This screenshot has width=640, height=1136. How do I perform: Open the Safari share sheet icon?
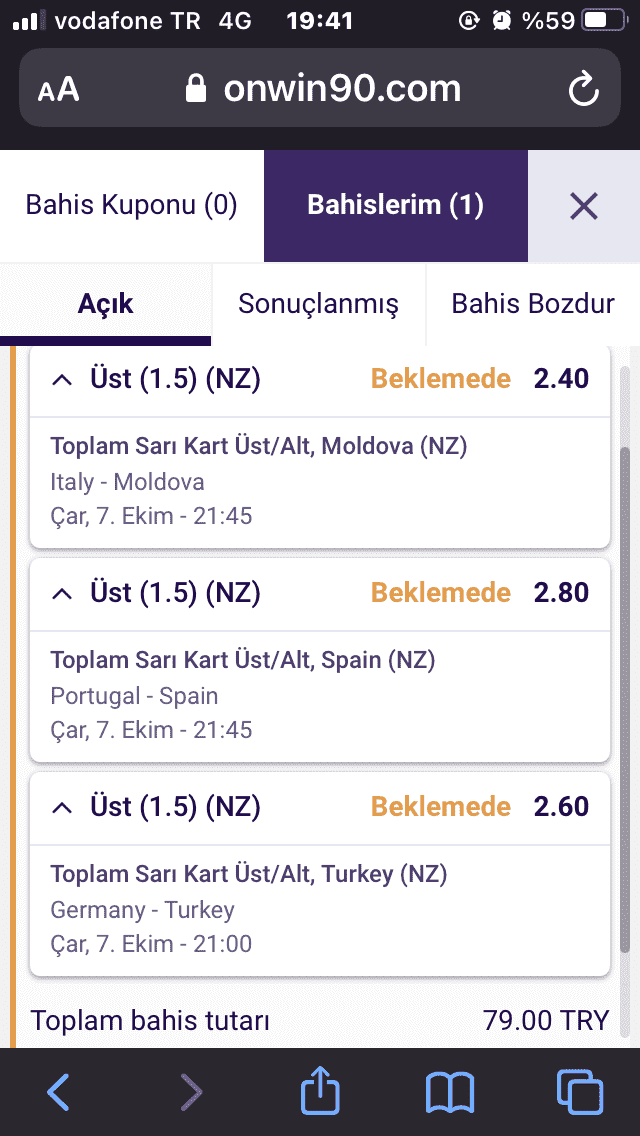320,1088
